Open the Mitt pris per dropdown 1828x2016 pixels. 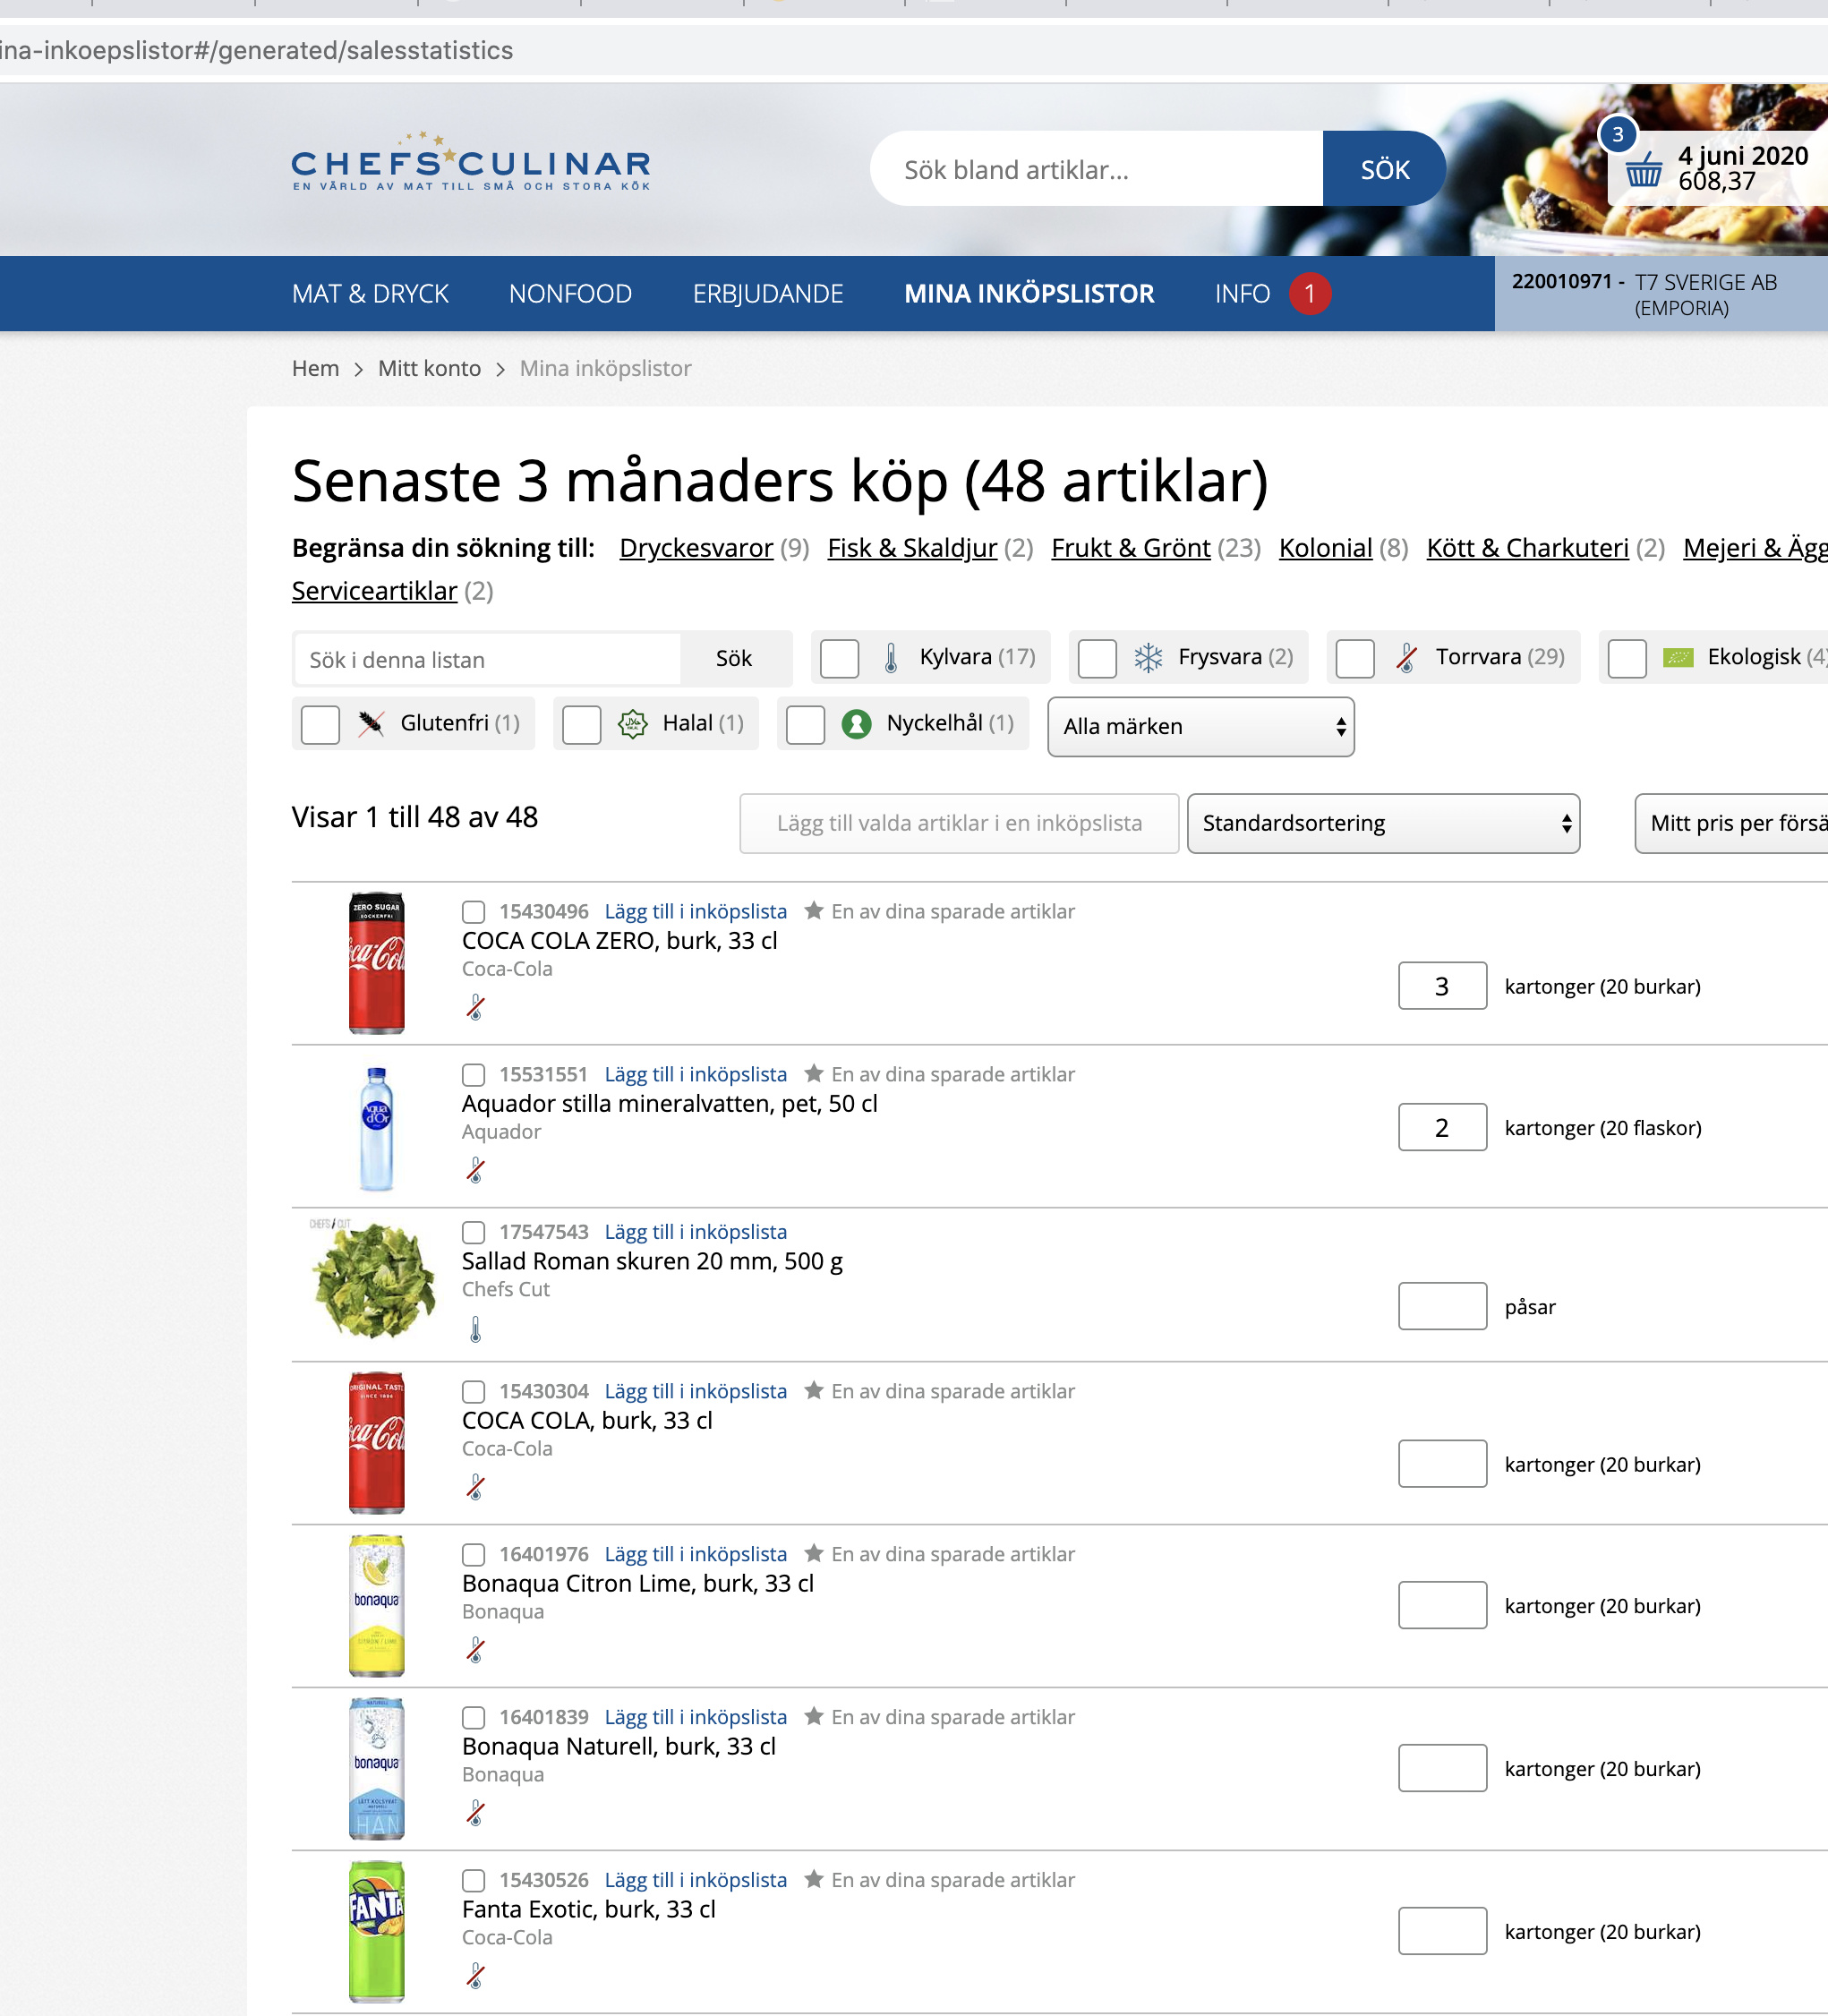click(x=1731, y=823)
